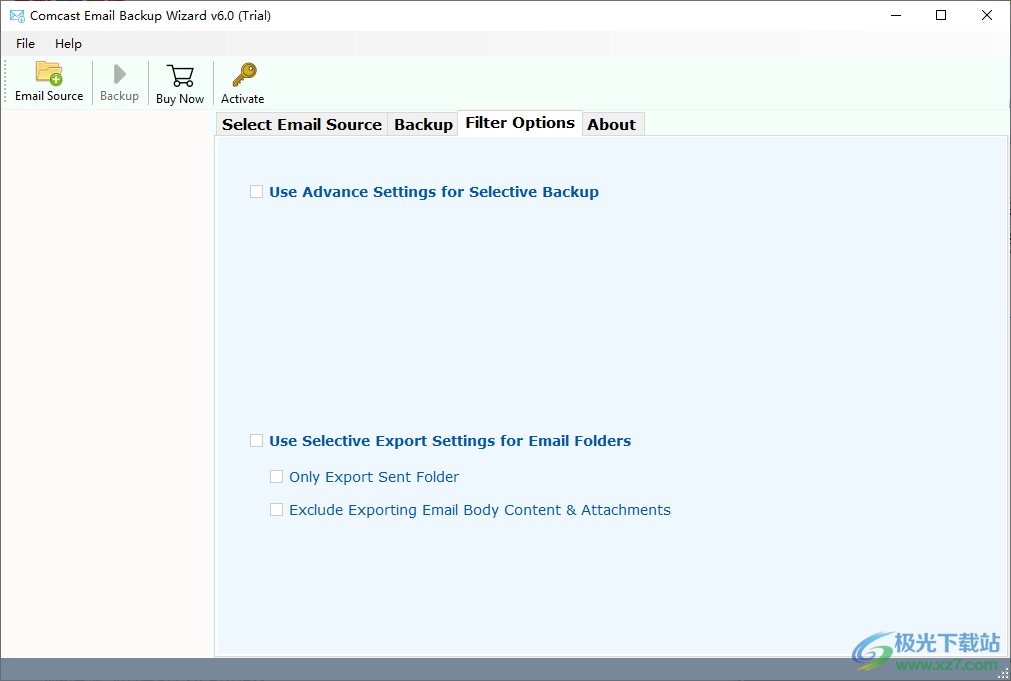The height and width of the screenshot is (681, 1011).
Task: Click the Email Source folder icon
Action: click(49, 73)
